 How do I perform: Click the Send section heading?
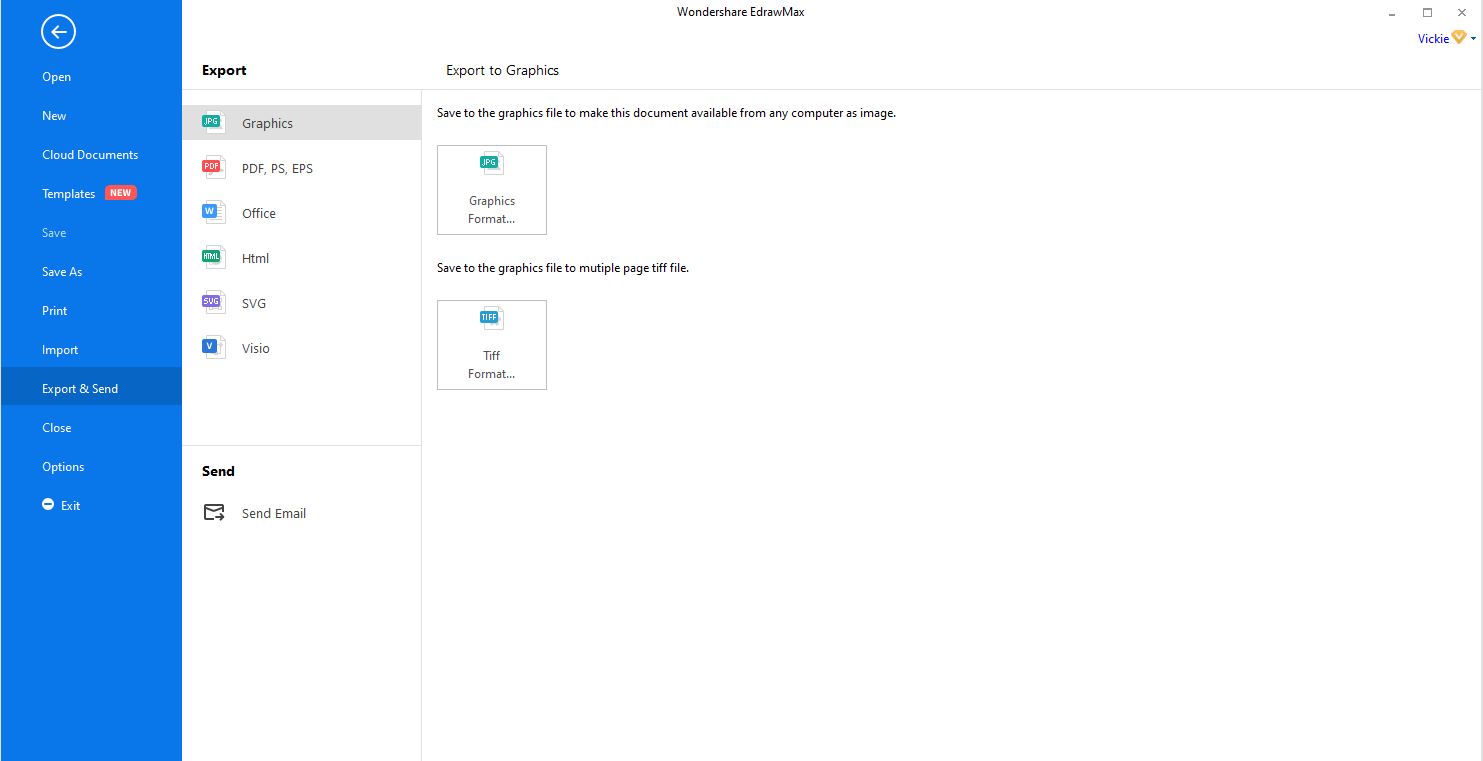coord(218,472)
